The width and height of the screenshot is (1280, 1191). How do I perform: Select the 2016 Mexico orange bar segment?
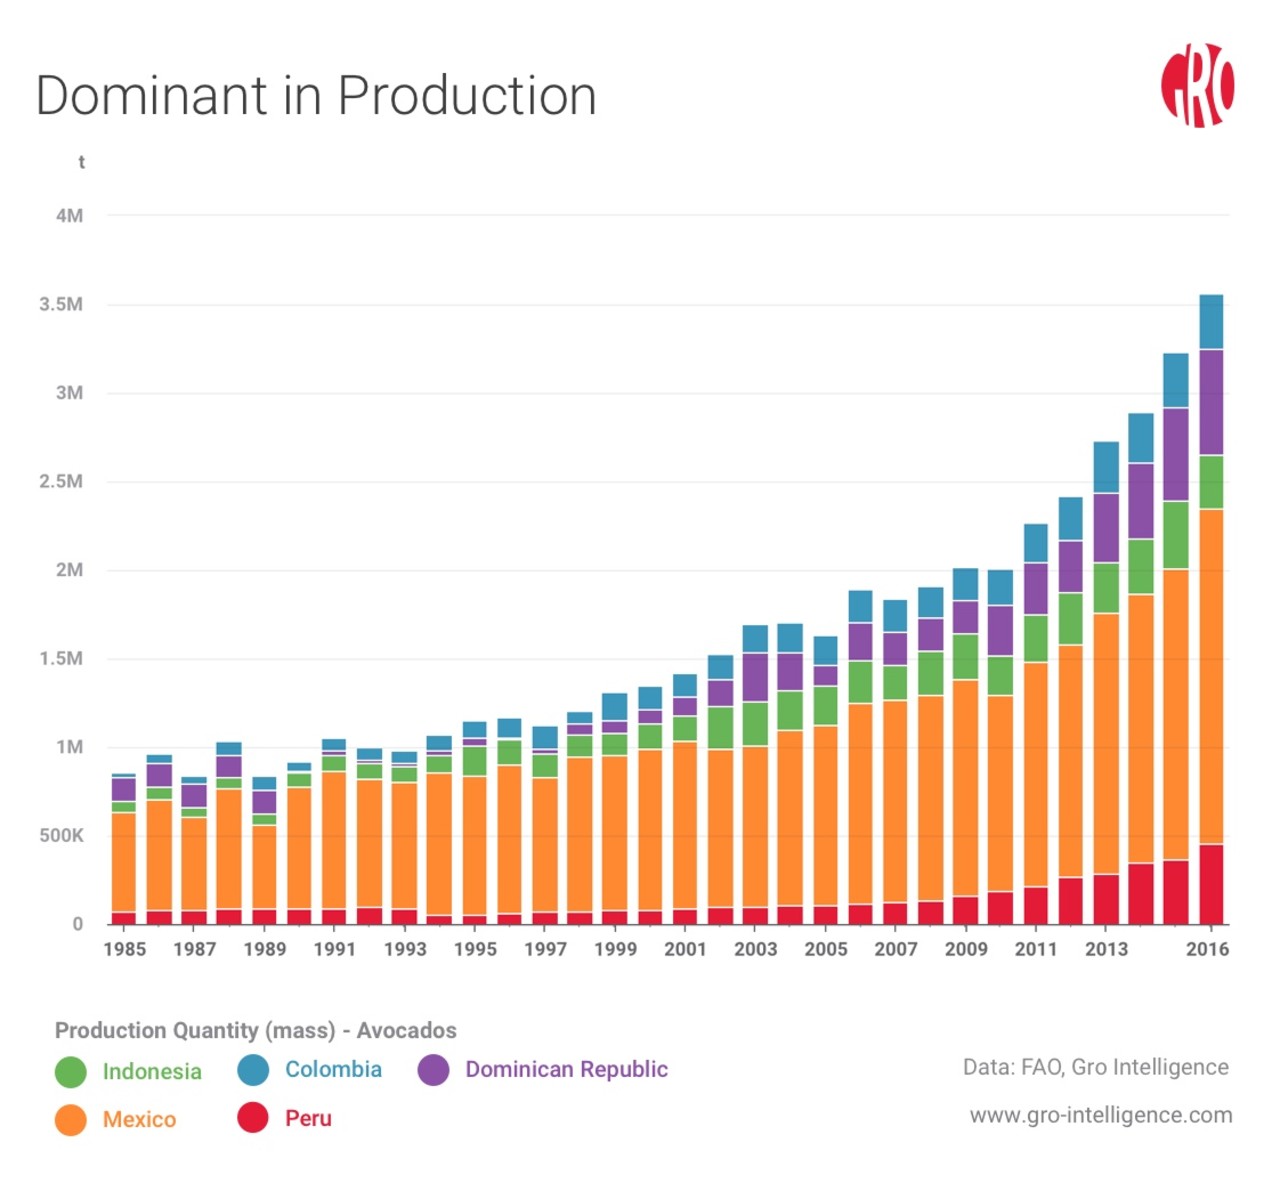tap(1211, 676)
